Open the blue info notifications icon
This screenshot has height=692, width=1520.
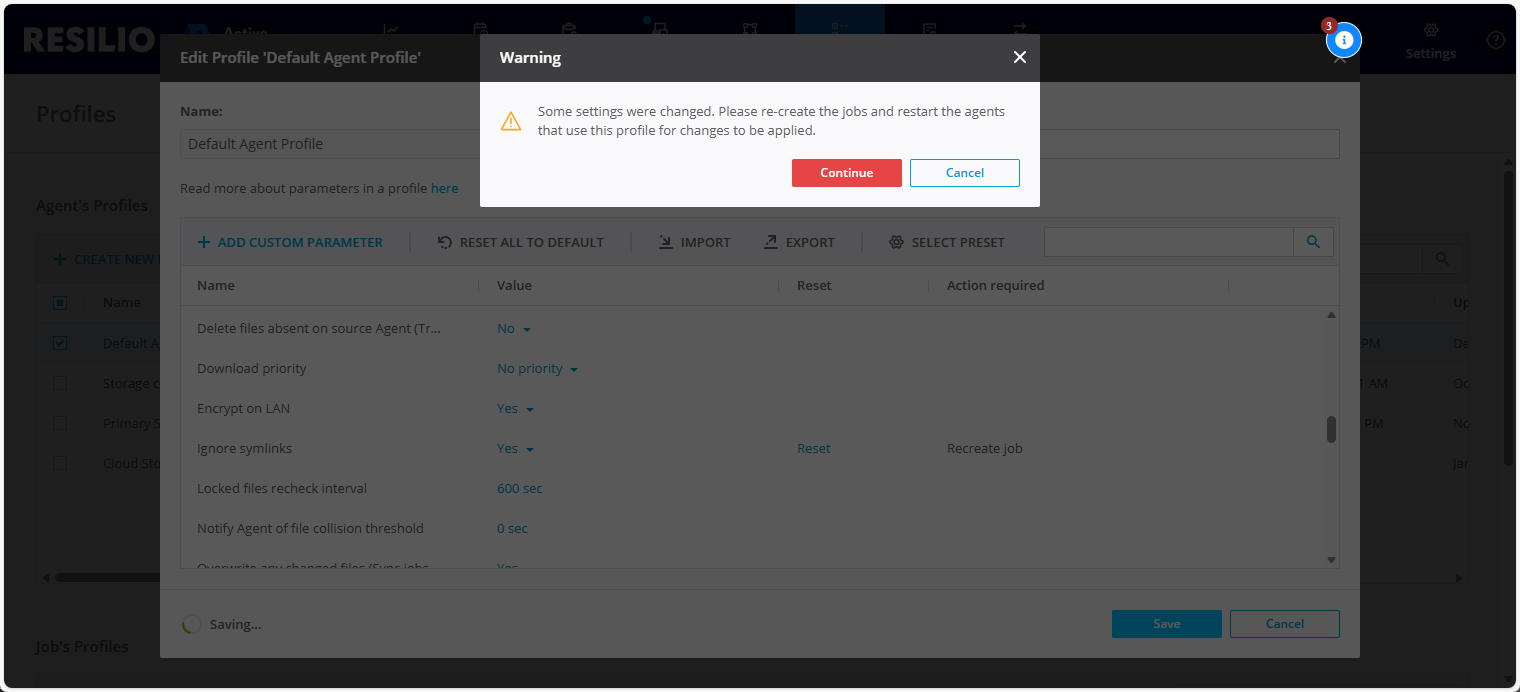coord(1344,40)
